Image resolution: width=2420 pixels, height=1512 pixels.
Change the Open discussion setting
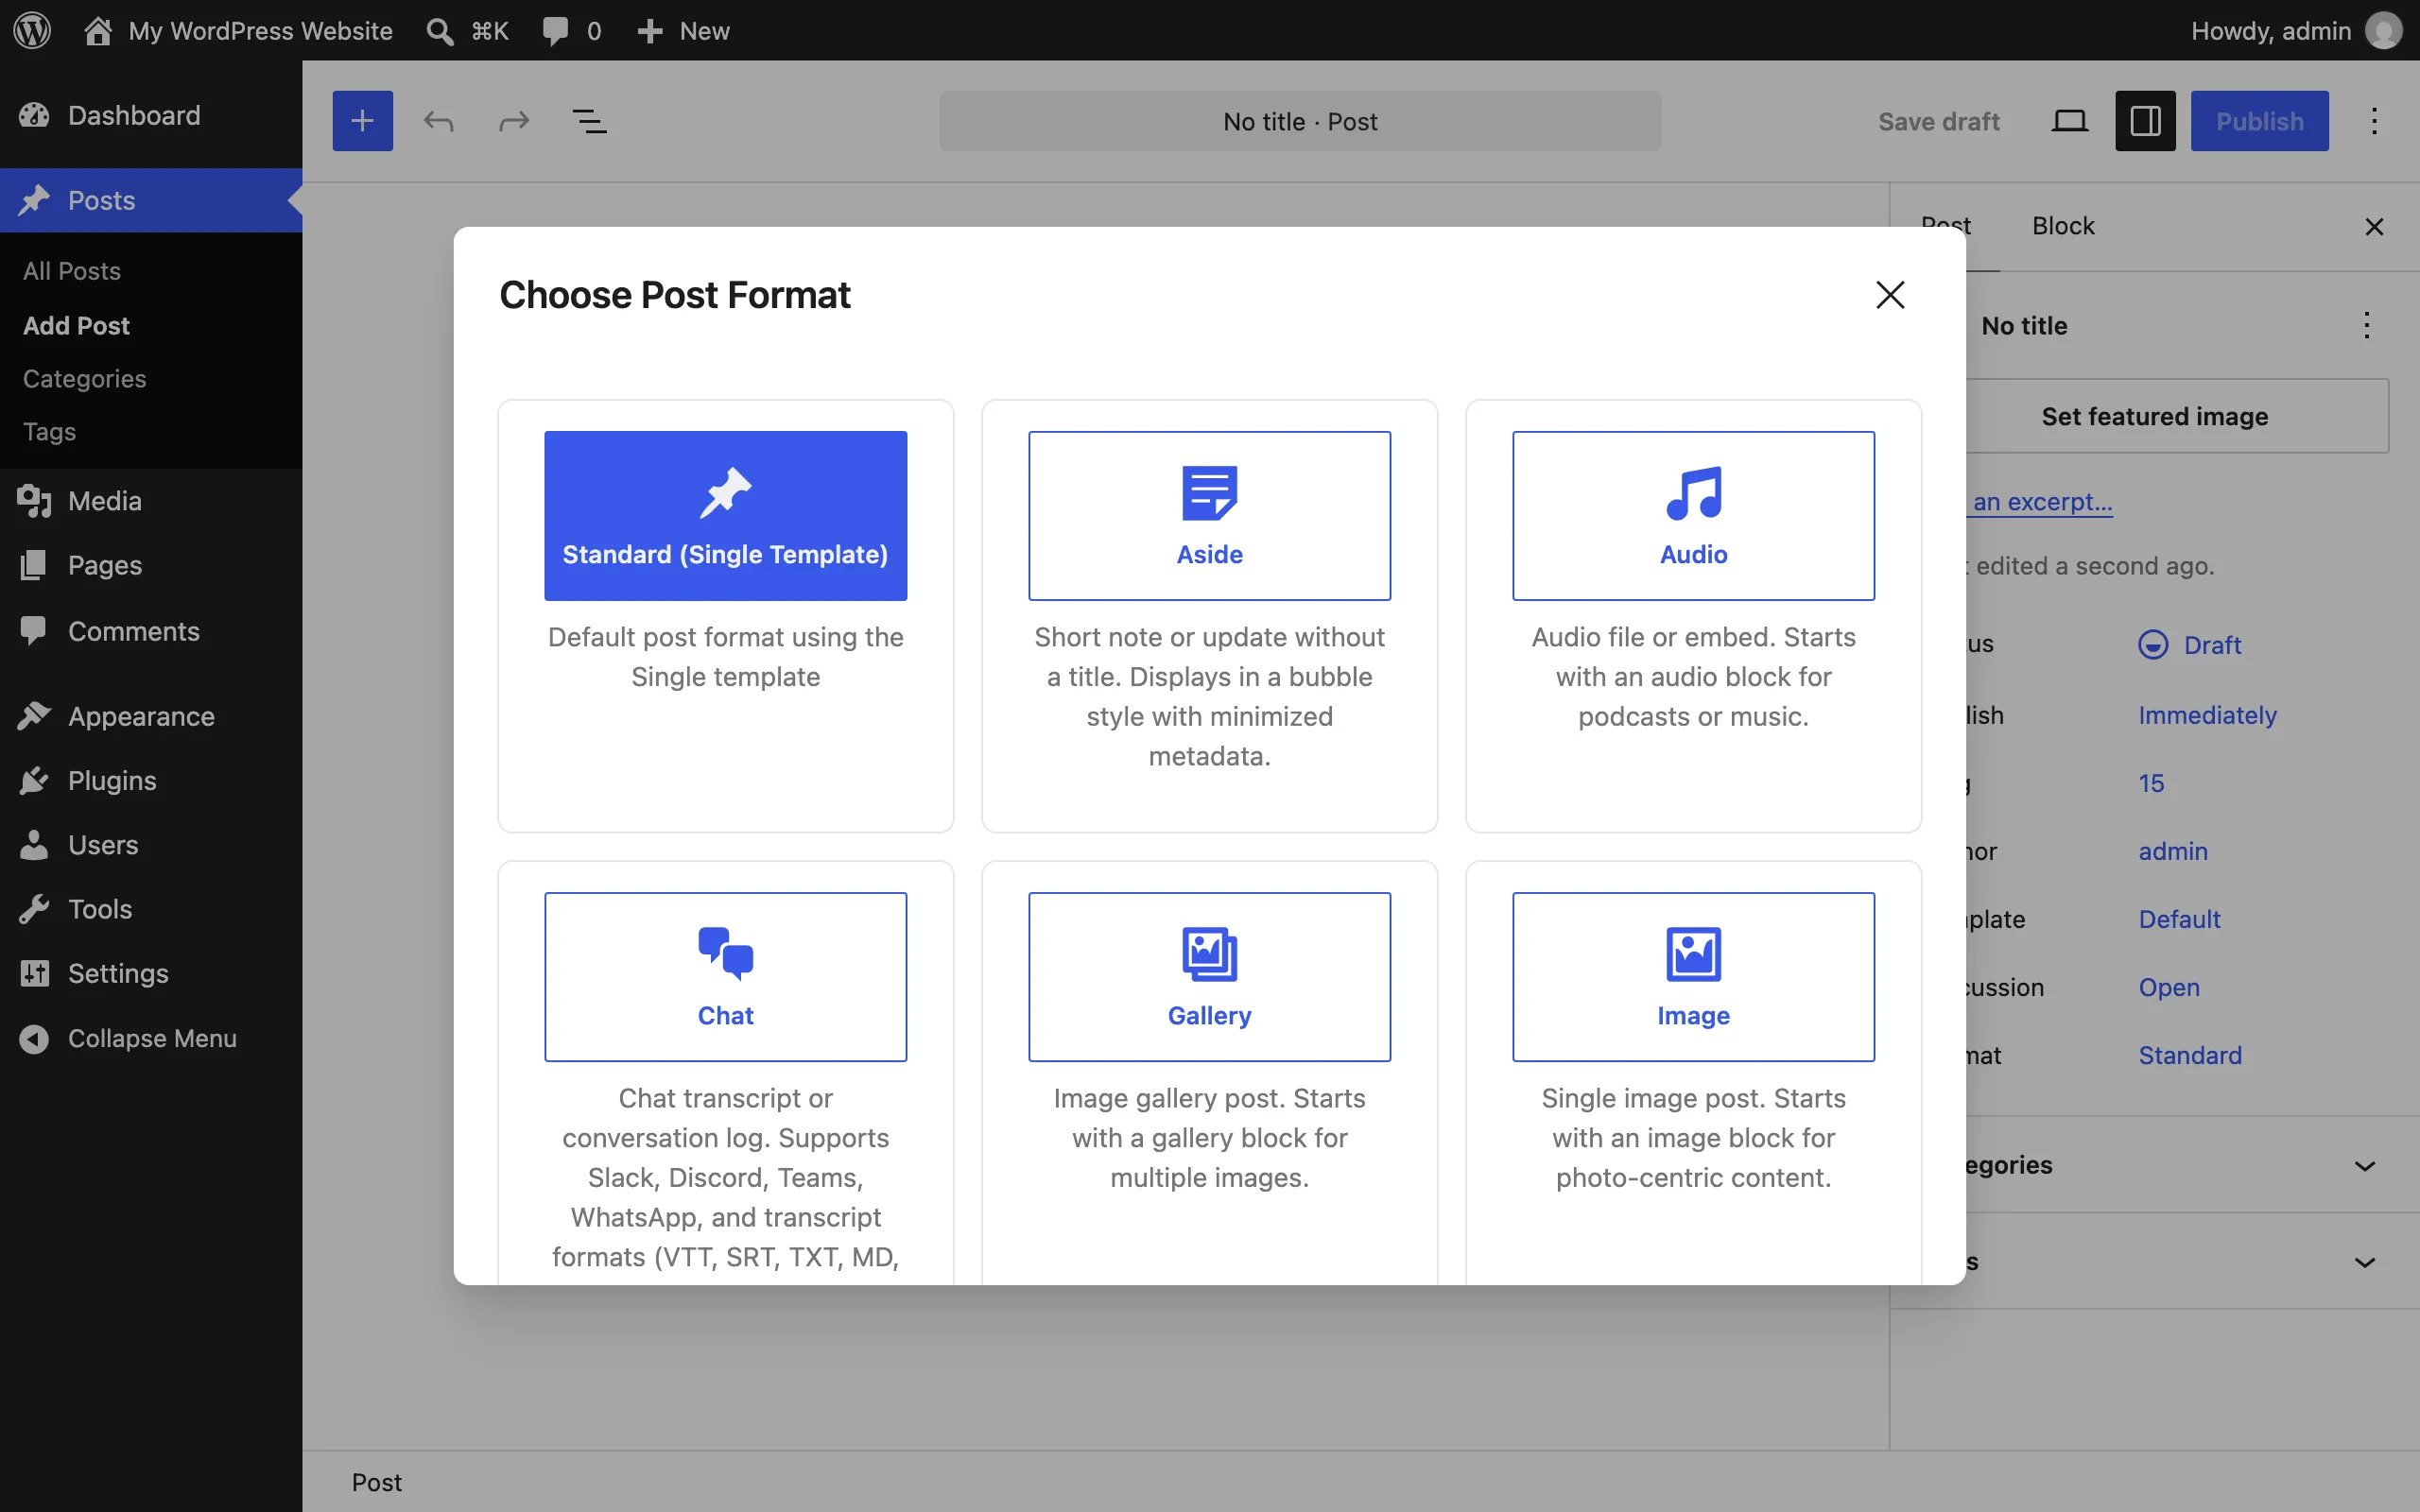[x=2169, y=987]
